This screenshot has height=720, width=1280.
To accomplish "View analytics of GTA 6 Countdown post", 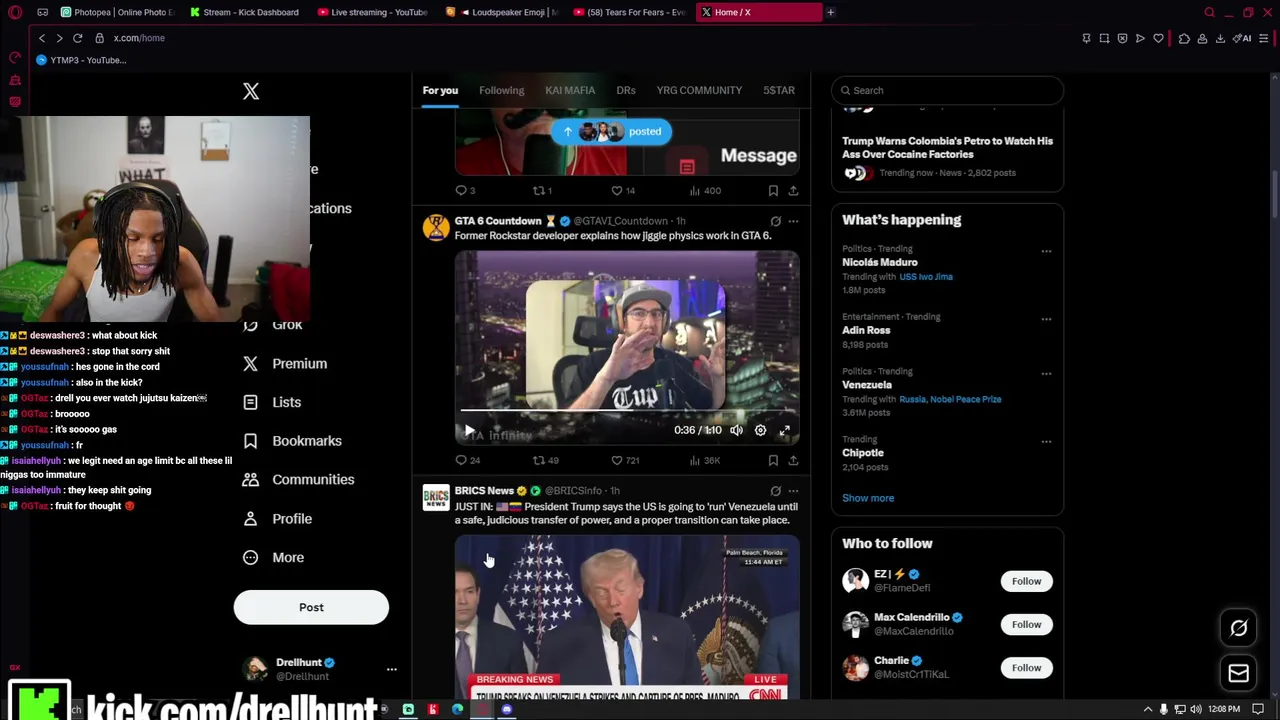I will pyautogui.click(x=704, y=460).
